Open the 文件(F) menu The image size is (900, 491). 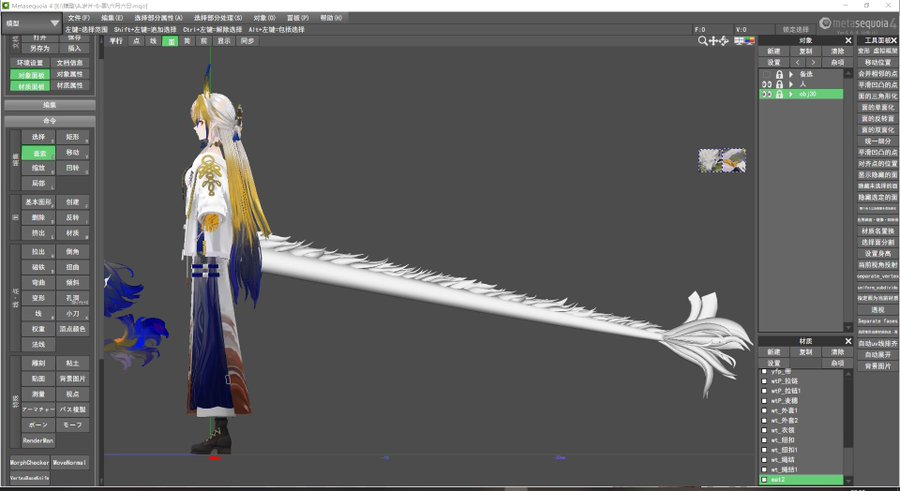pos(79,18)
